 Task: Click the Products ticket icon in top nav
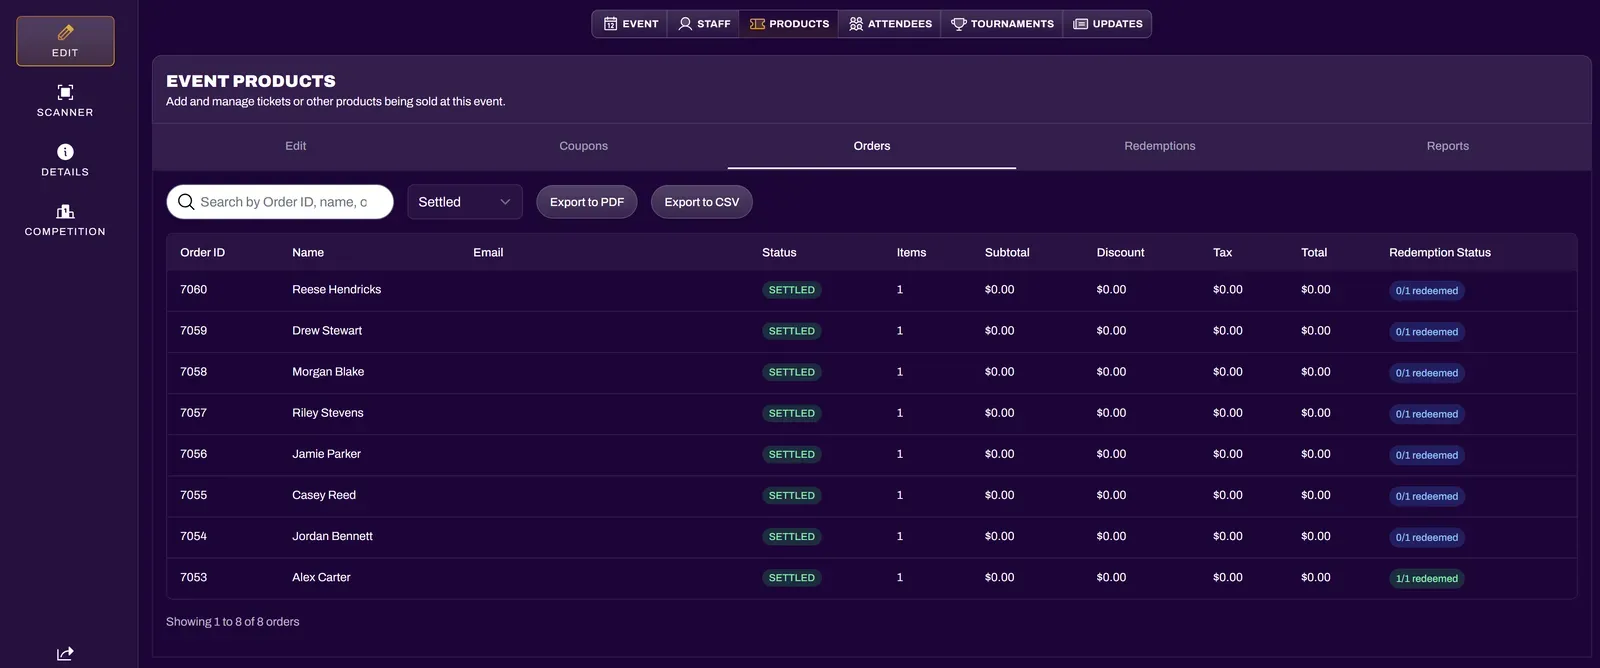[757, 24]
